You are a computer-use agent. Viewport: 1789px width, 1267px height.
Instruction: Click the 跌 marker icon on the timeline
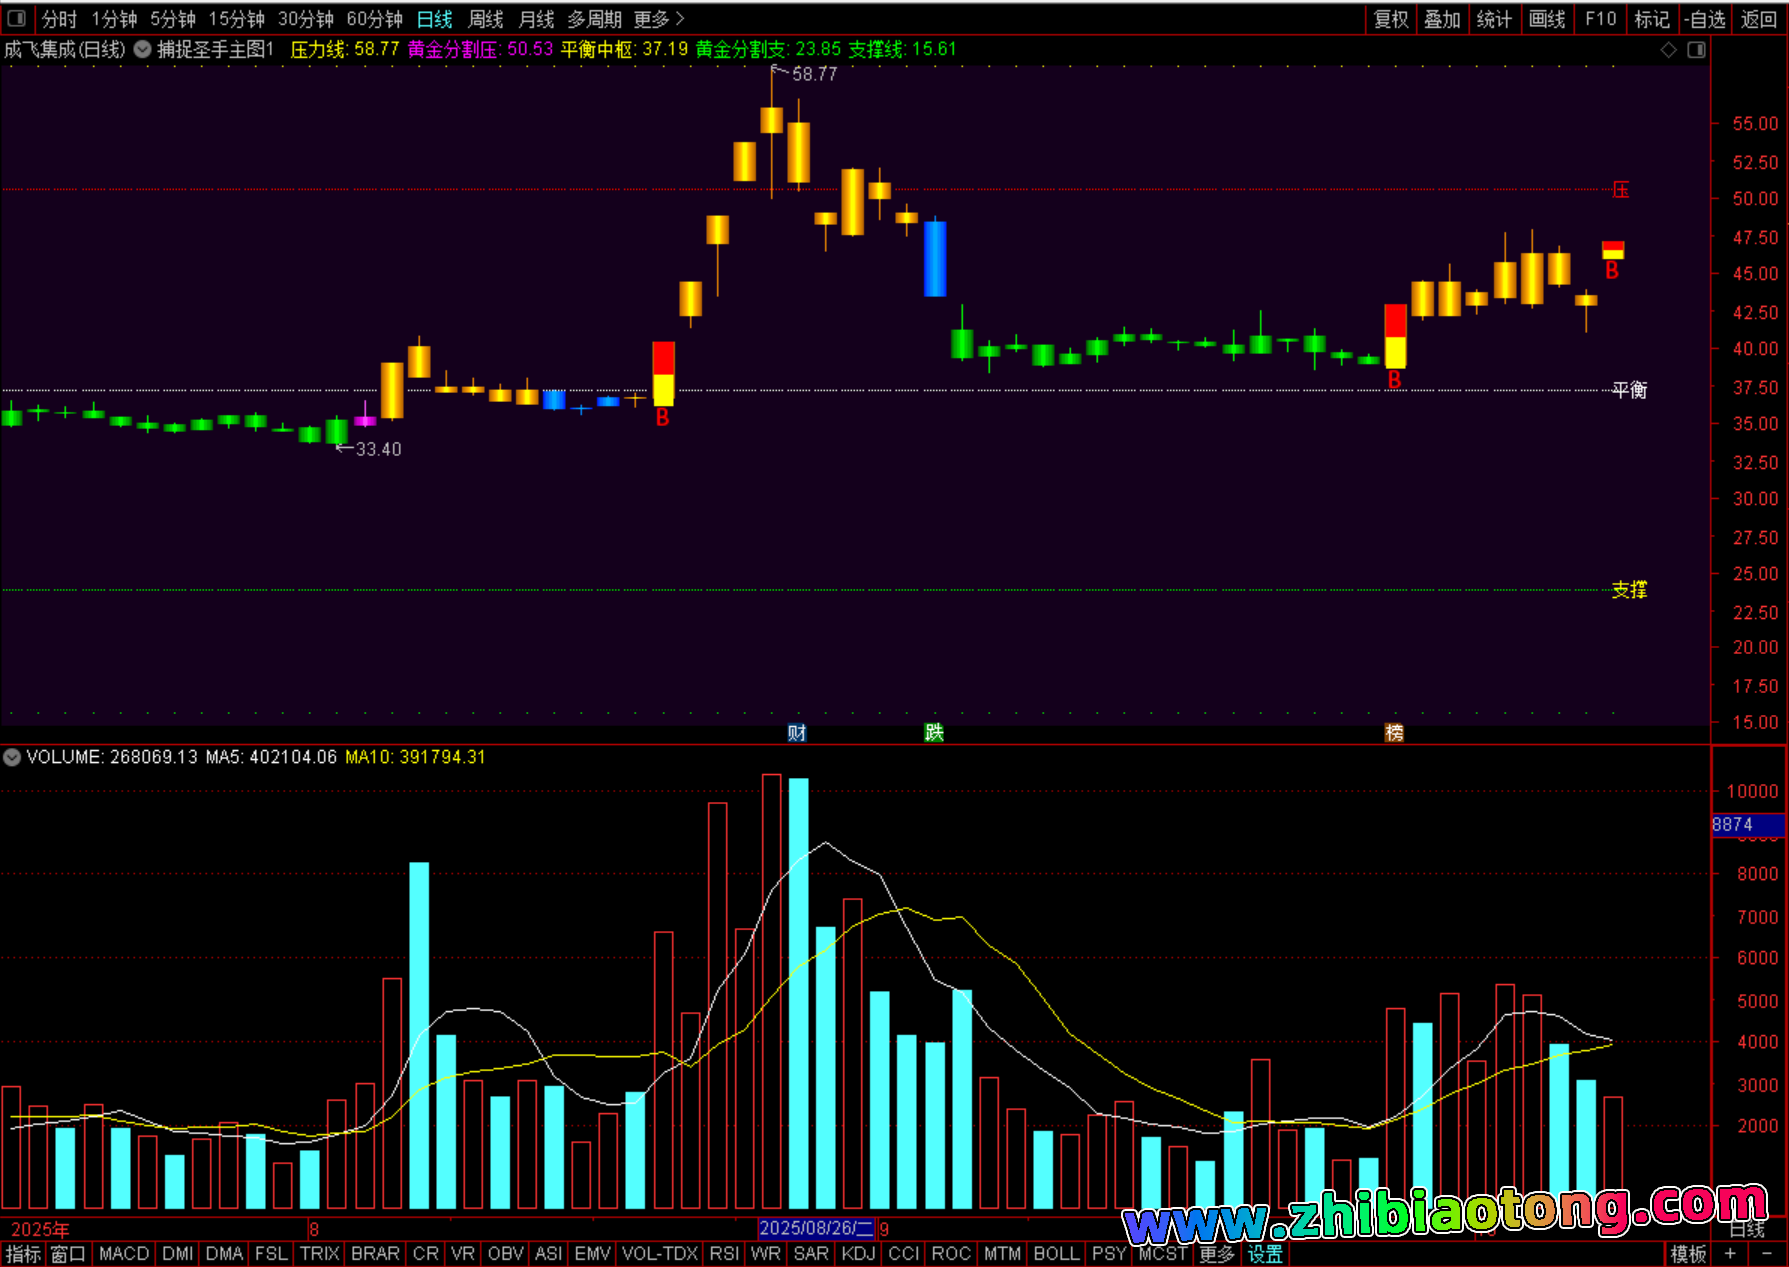coord(934,733)
